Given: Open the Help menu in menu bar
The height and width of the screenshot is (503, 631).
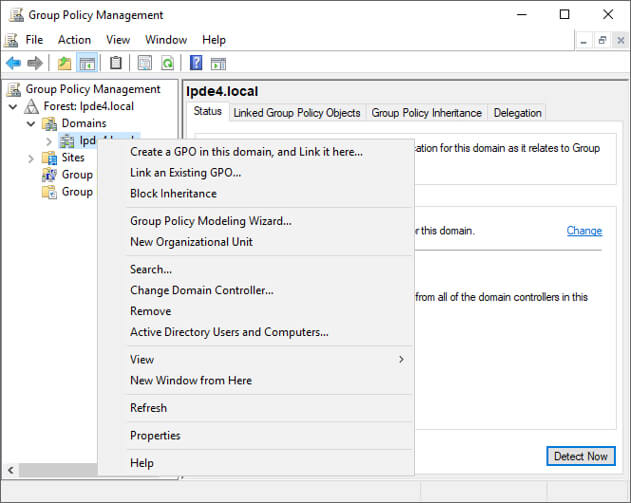Looking at the screenshot, I should 214,40.
